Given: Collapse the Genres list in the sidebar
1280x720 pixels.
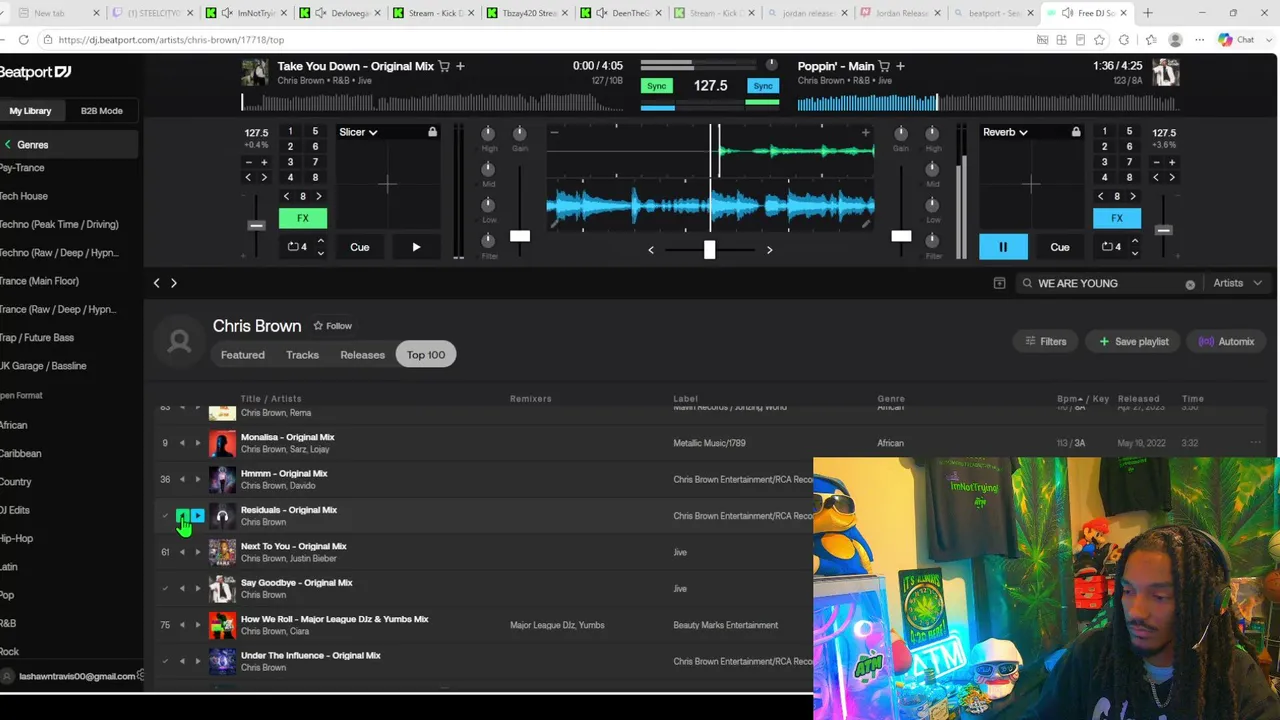Looking at the screenshot, I should coord(8,145).
